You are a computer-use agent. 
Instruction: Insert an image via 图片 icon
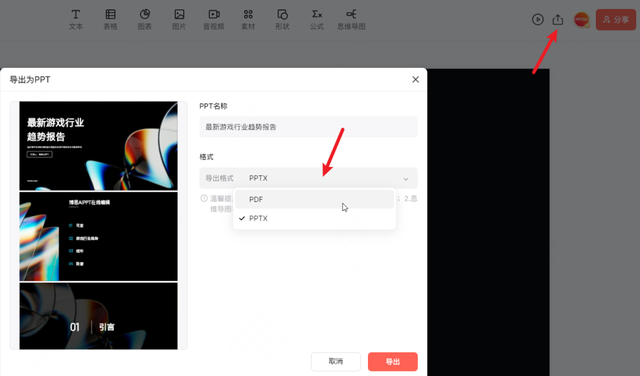pyautogui.click(x=179, y=19)
